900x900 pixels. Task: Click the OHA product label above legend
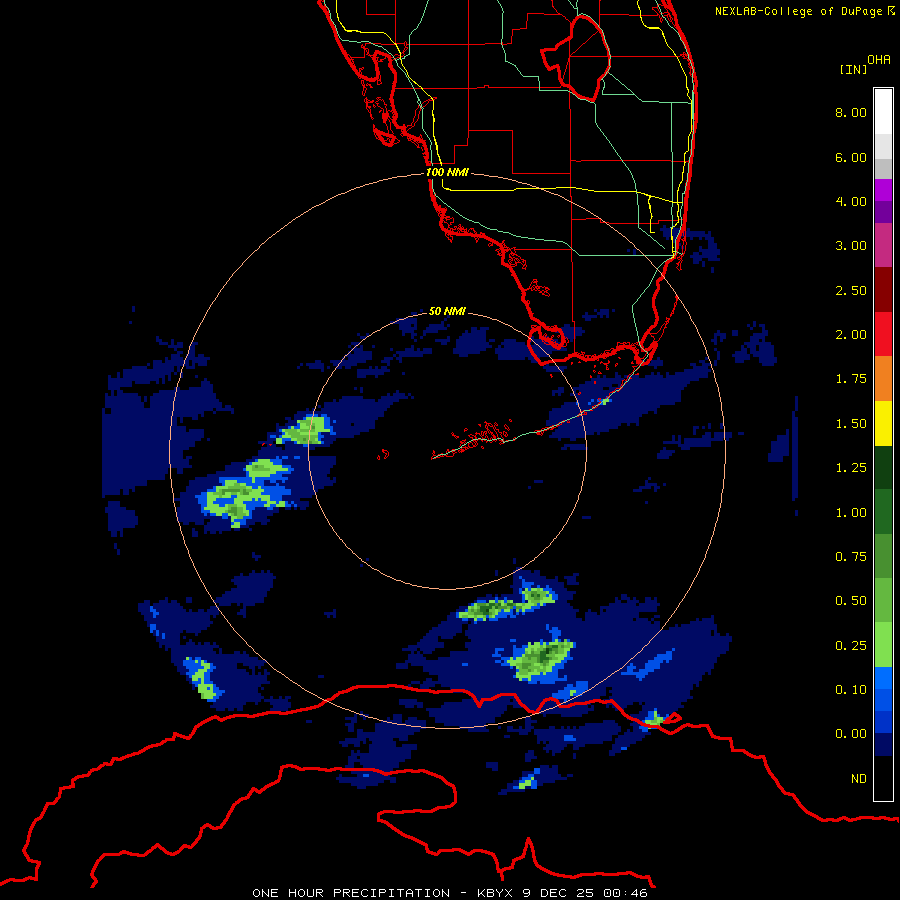click(x=879, y=60)
